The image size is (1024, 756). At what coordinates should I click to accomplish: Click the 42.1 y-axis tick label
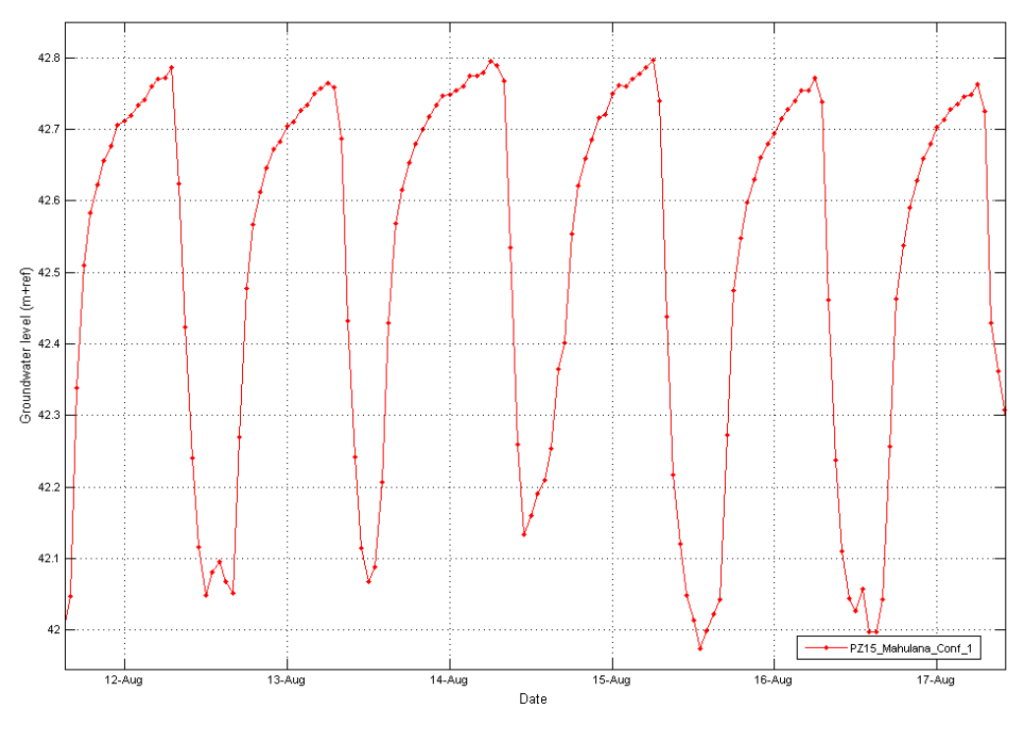coord(48,559)
